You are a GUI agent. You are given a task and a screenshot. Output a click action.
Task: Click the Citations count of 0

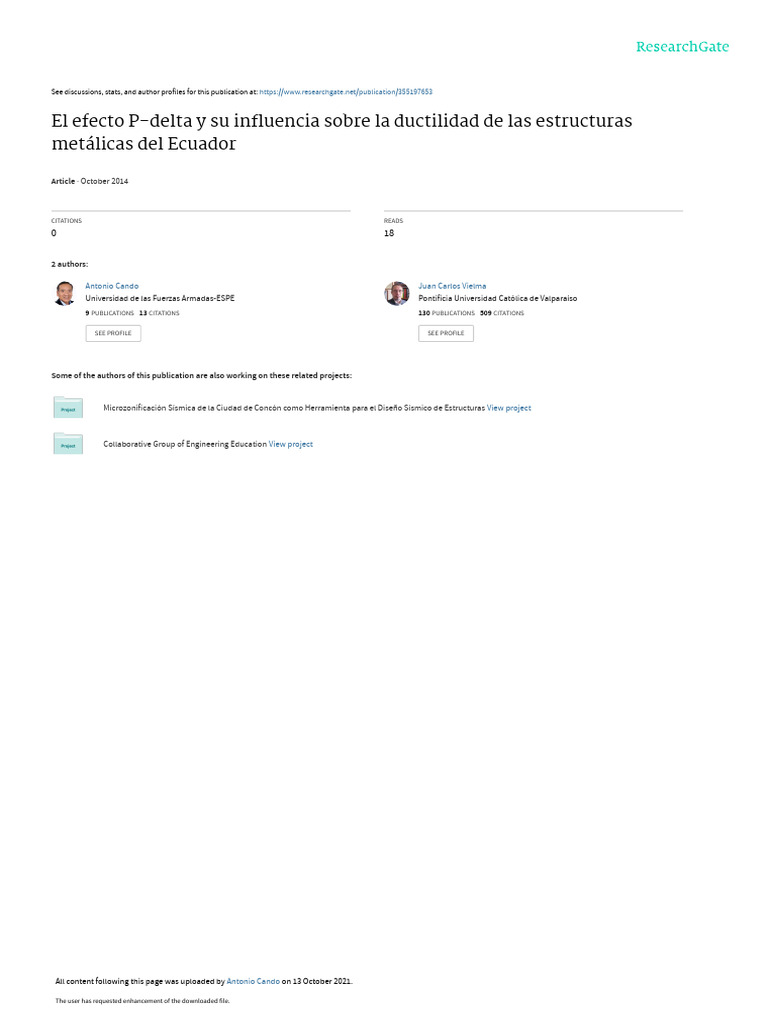54,233
